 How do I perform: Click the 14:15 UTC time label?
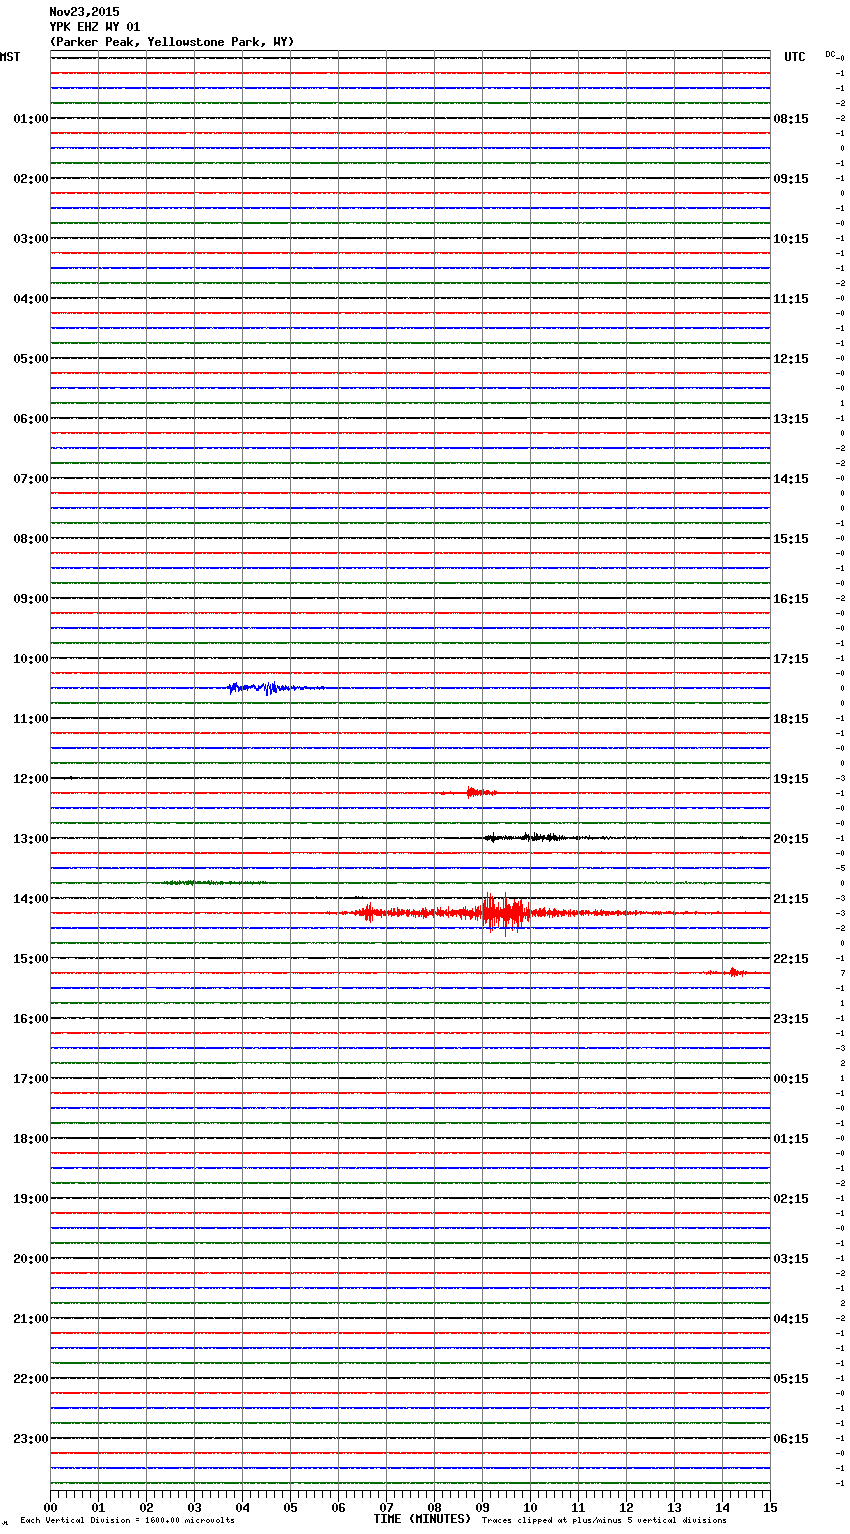coord(791,479)
